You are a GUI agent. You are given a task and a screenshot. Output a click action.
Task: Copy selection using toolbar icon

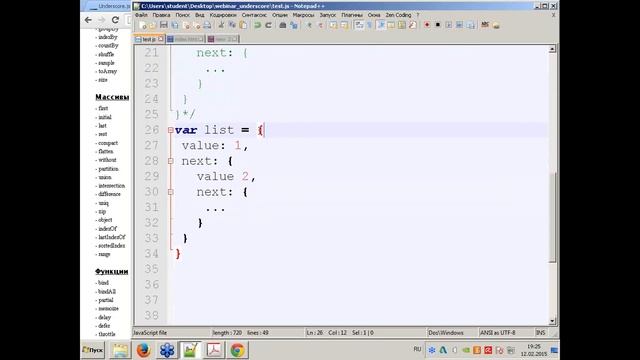tap(232, 25)
